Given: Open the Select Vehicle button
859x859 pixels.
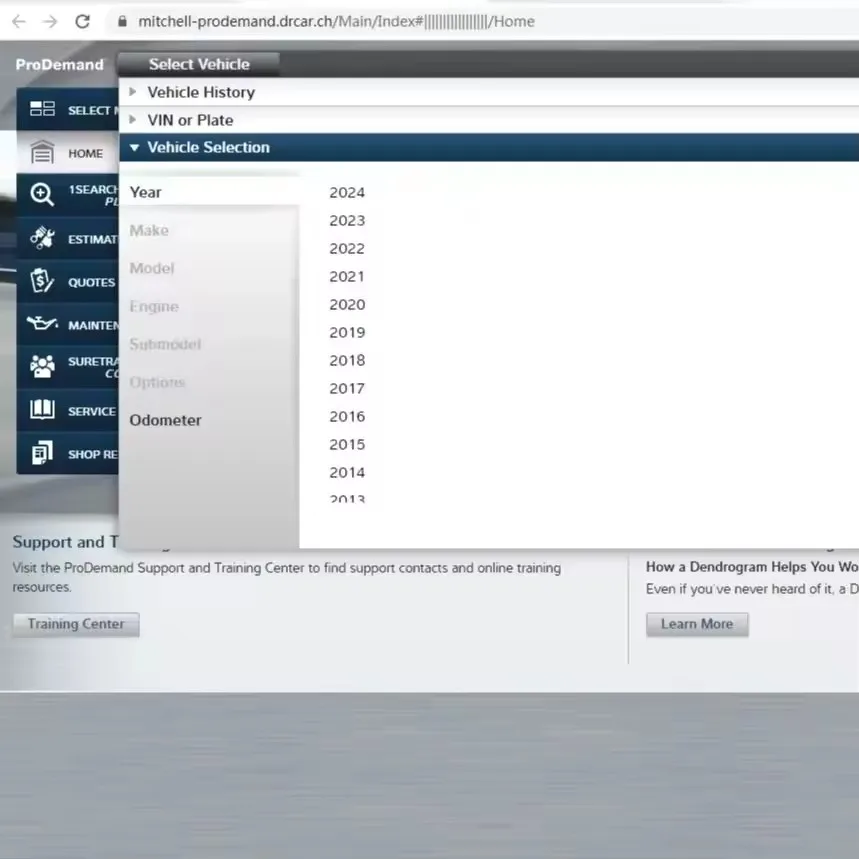Looking at the screenshot, I should pos(199,64).
